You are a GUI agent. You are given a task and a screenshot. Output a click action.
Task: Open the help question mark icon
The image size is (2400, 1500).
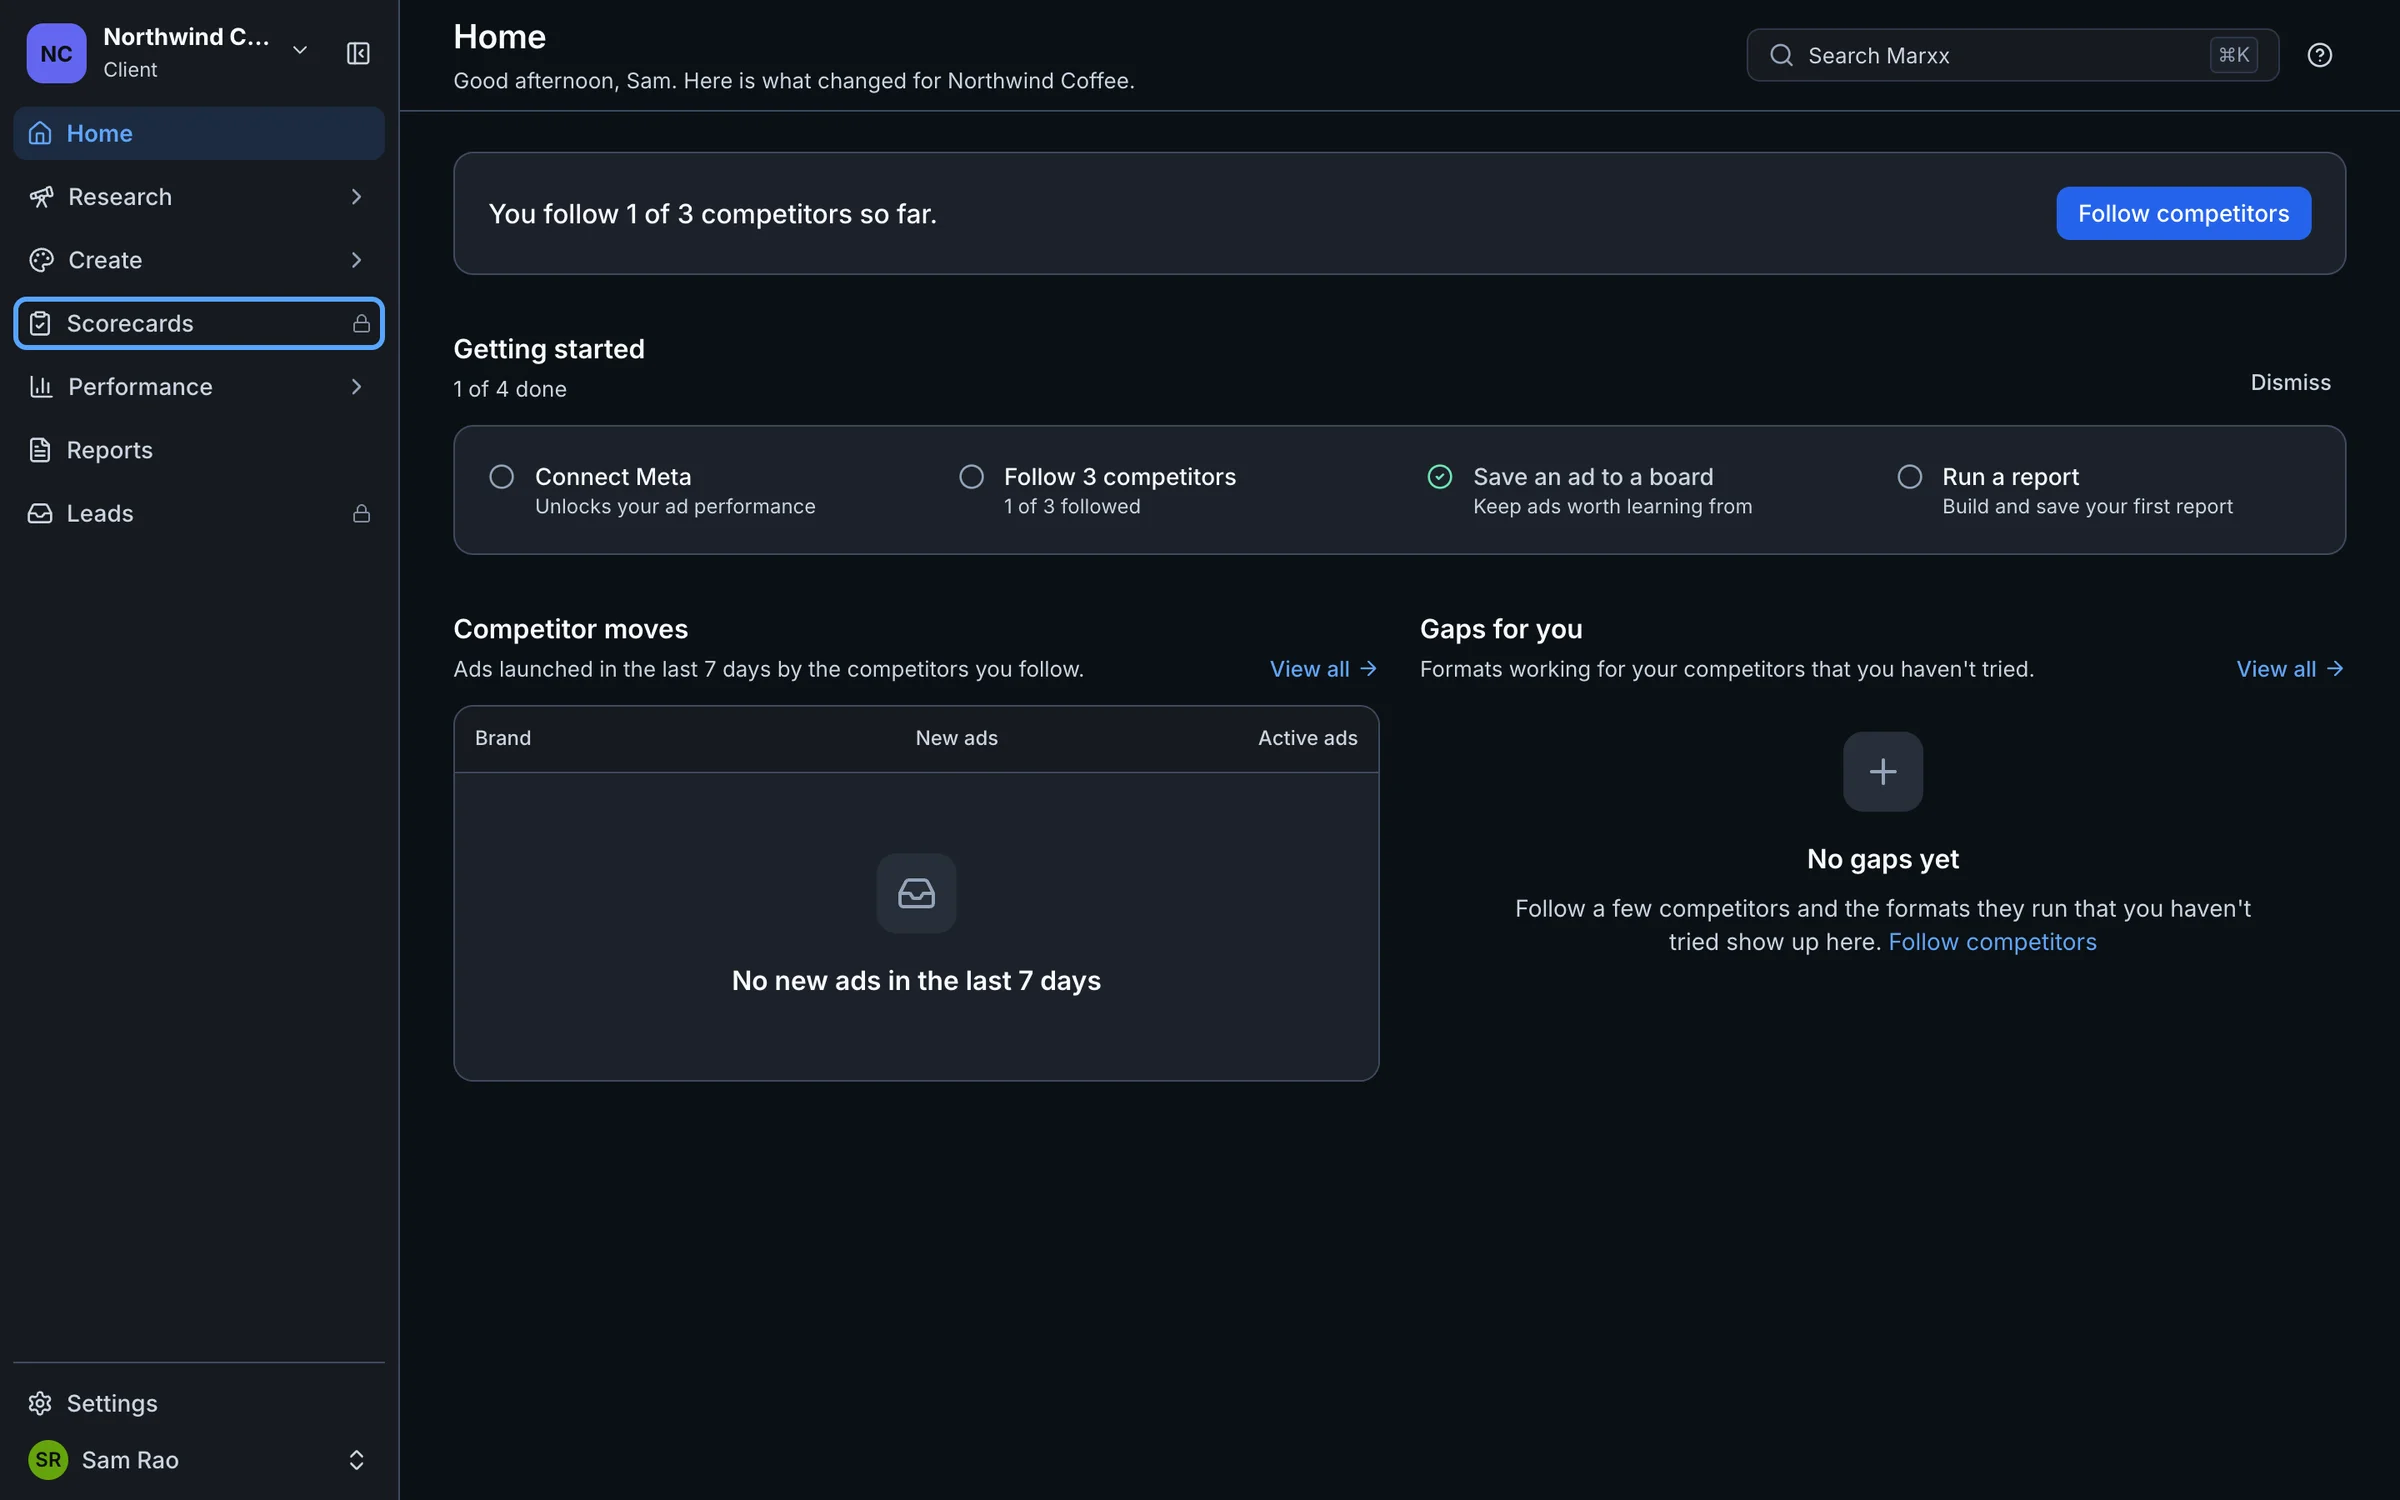point(2319,55)
